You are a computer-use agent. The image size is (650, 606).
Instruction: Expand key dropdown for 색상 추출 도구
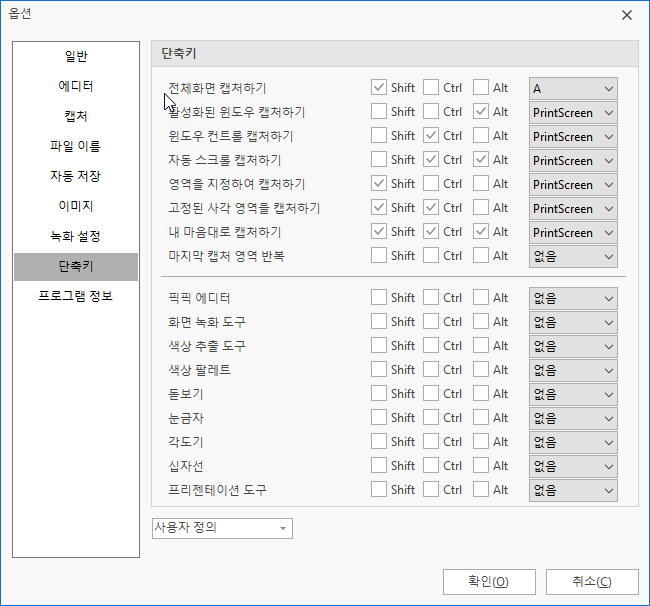pyautogui.click(x=573, y=347)
